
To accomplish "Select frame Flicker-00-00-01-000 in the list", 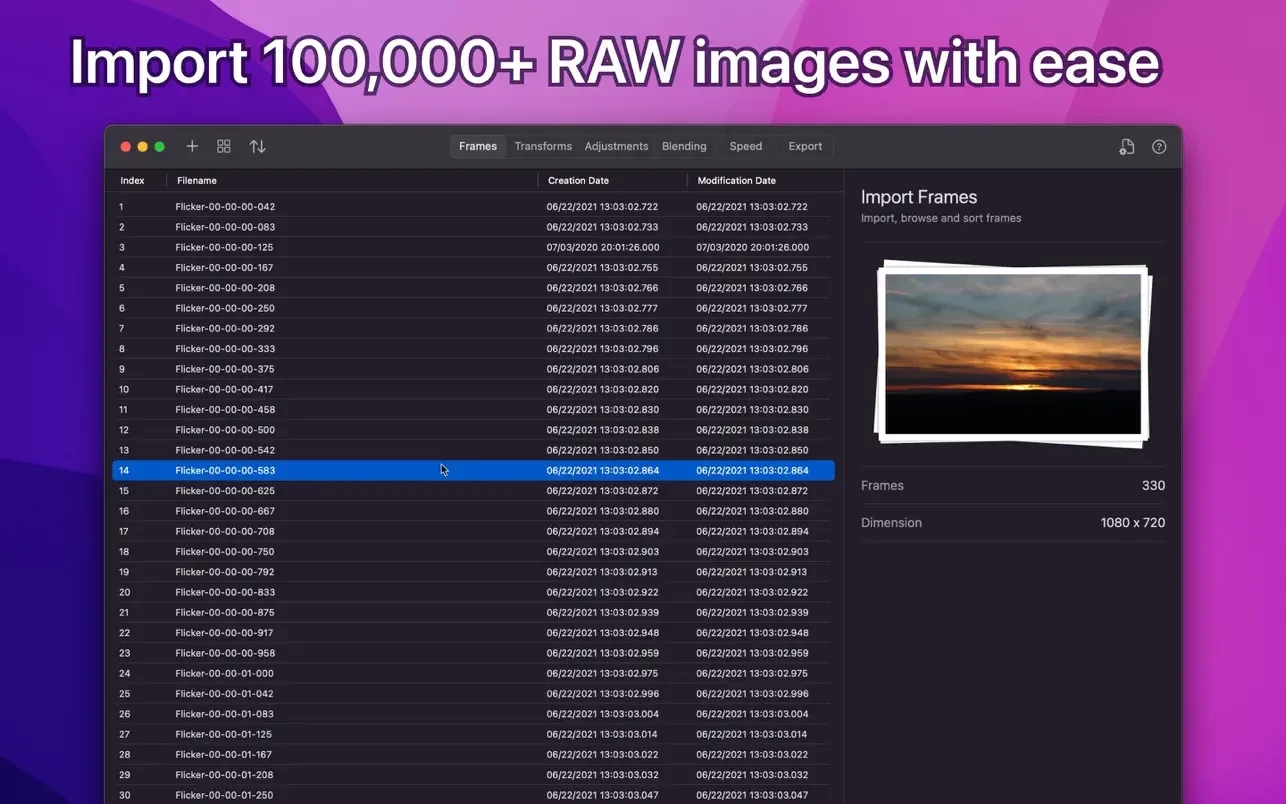I will 224,673.
